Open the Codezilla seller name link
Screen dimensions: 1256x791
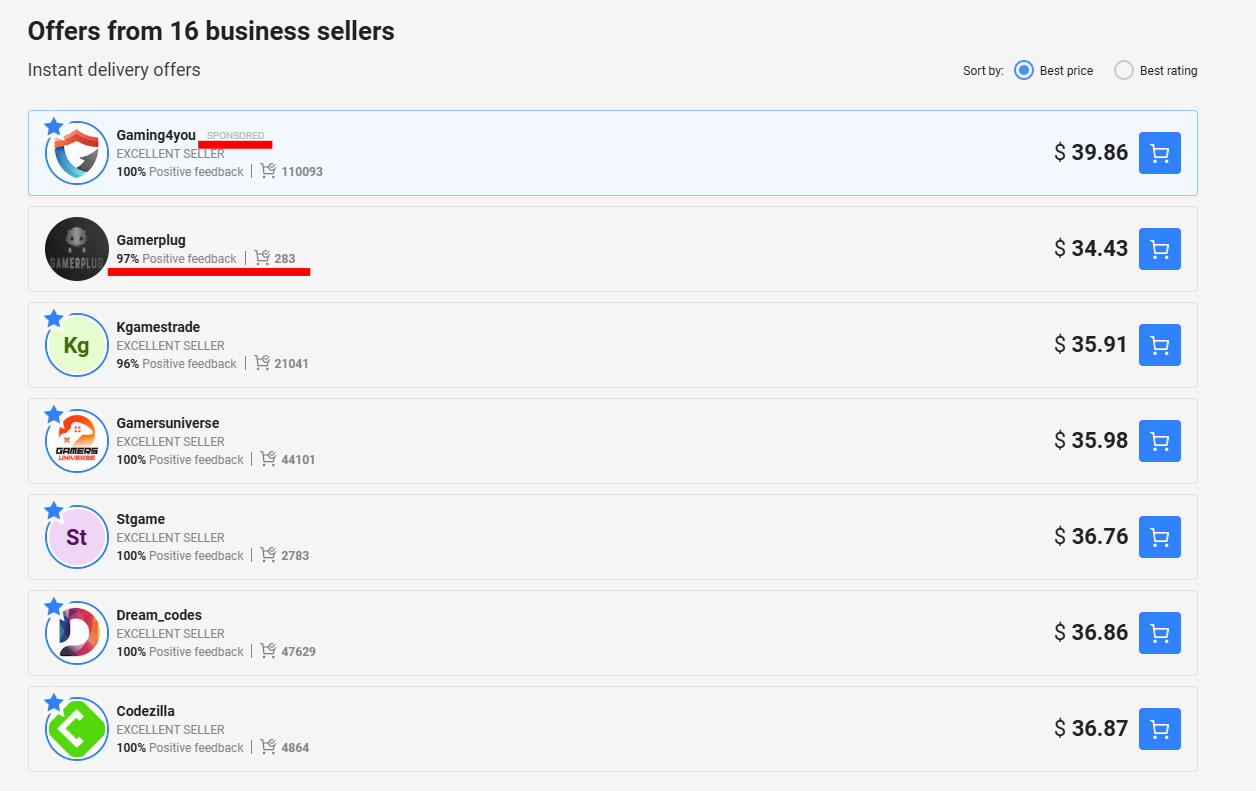coord(146,711)
